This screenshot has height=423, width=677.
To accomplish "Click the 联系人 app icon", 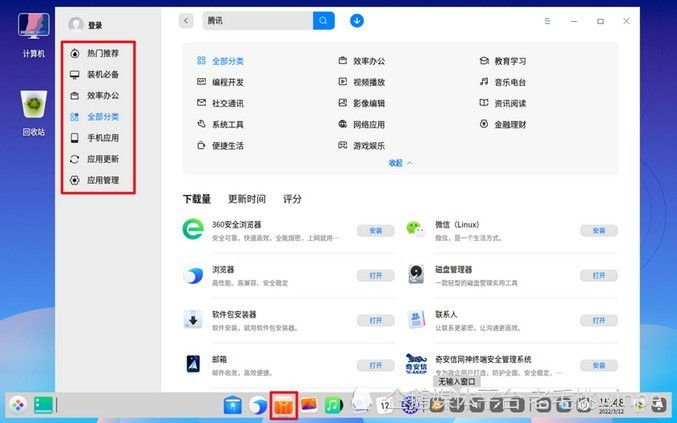I will 416,320.
